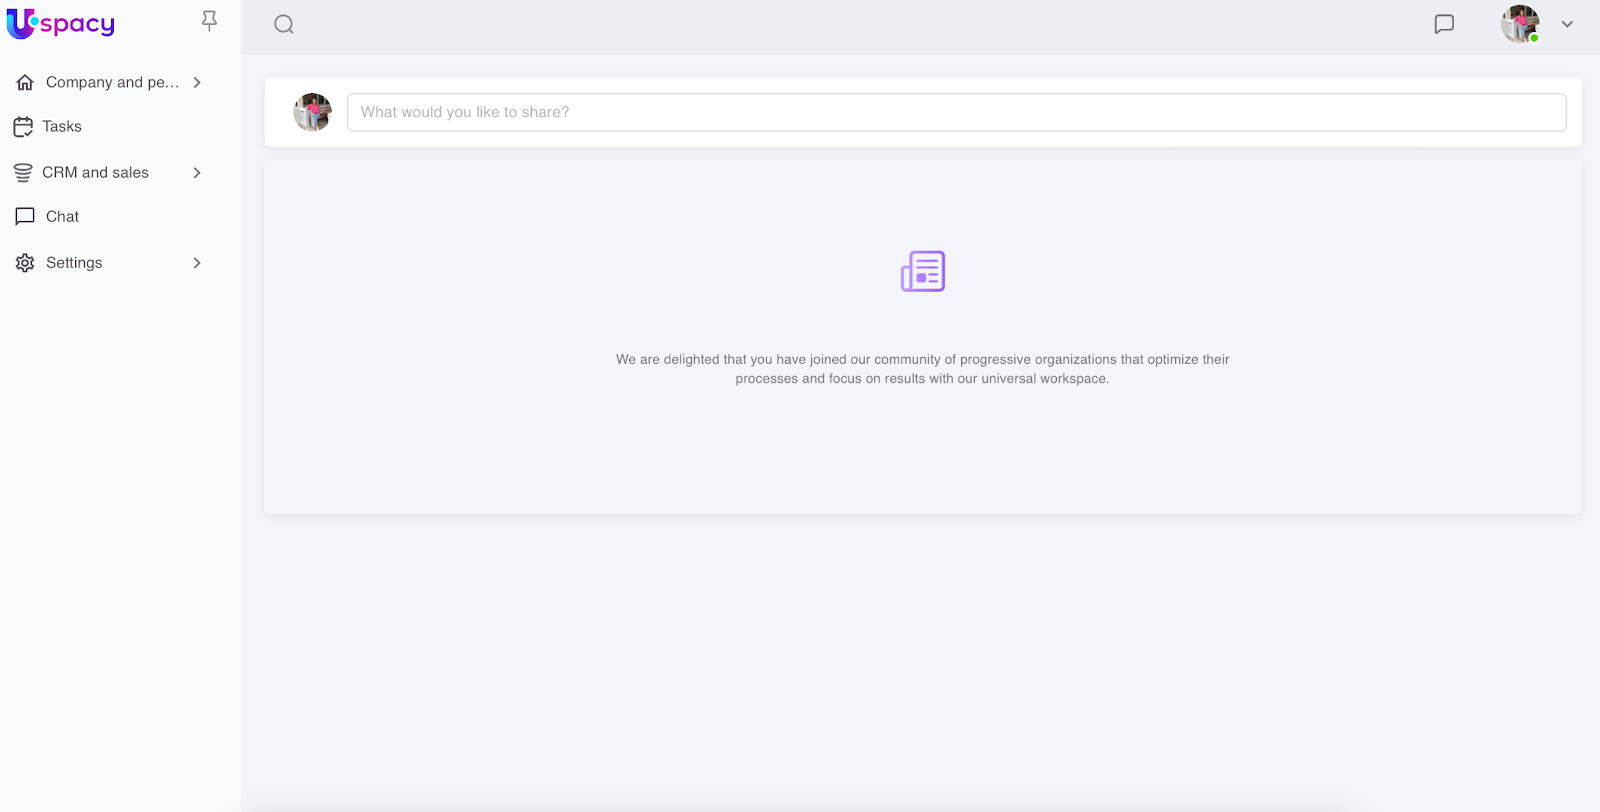Expand the Company and people submenu arrow
This screenshot has width=1600, height=812.
coord(197,82)
